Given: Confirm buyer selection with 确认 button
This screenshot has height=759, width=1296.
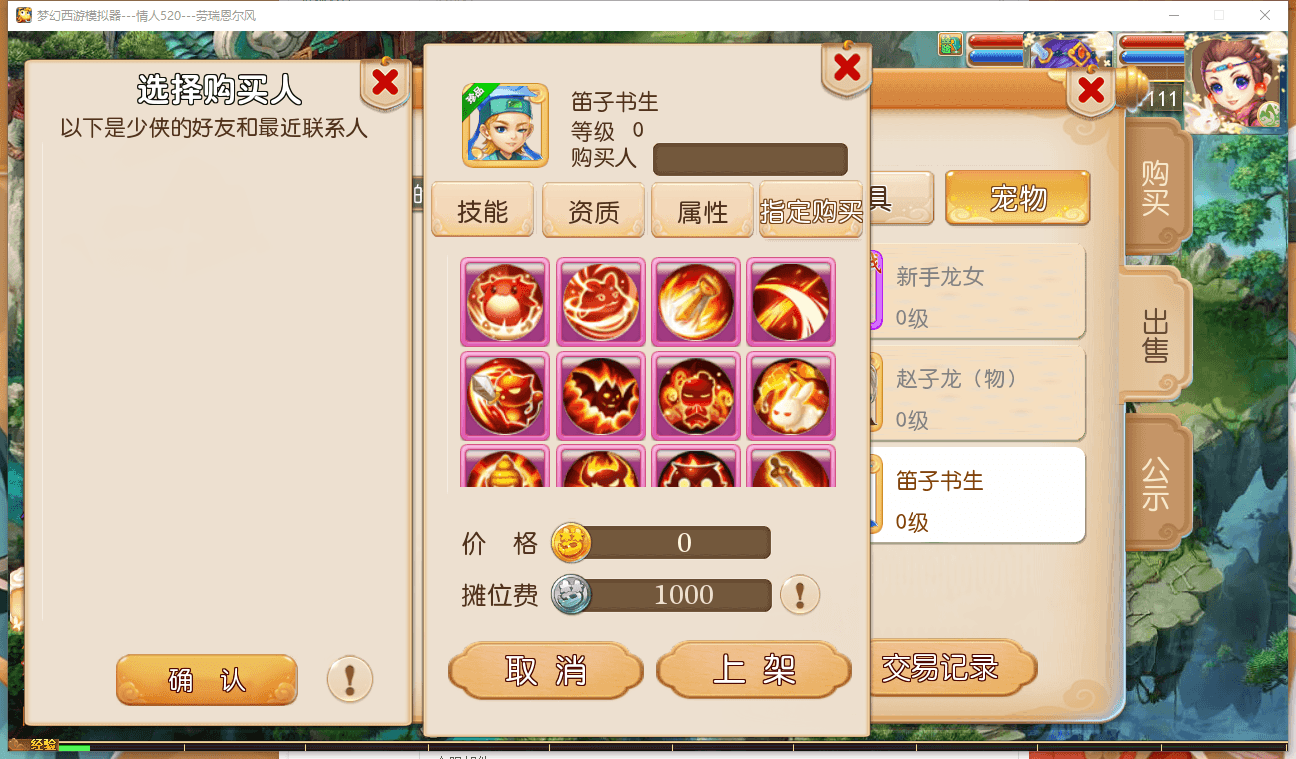Looking at the screenshot, I should tap(207, 680).
